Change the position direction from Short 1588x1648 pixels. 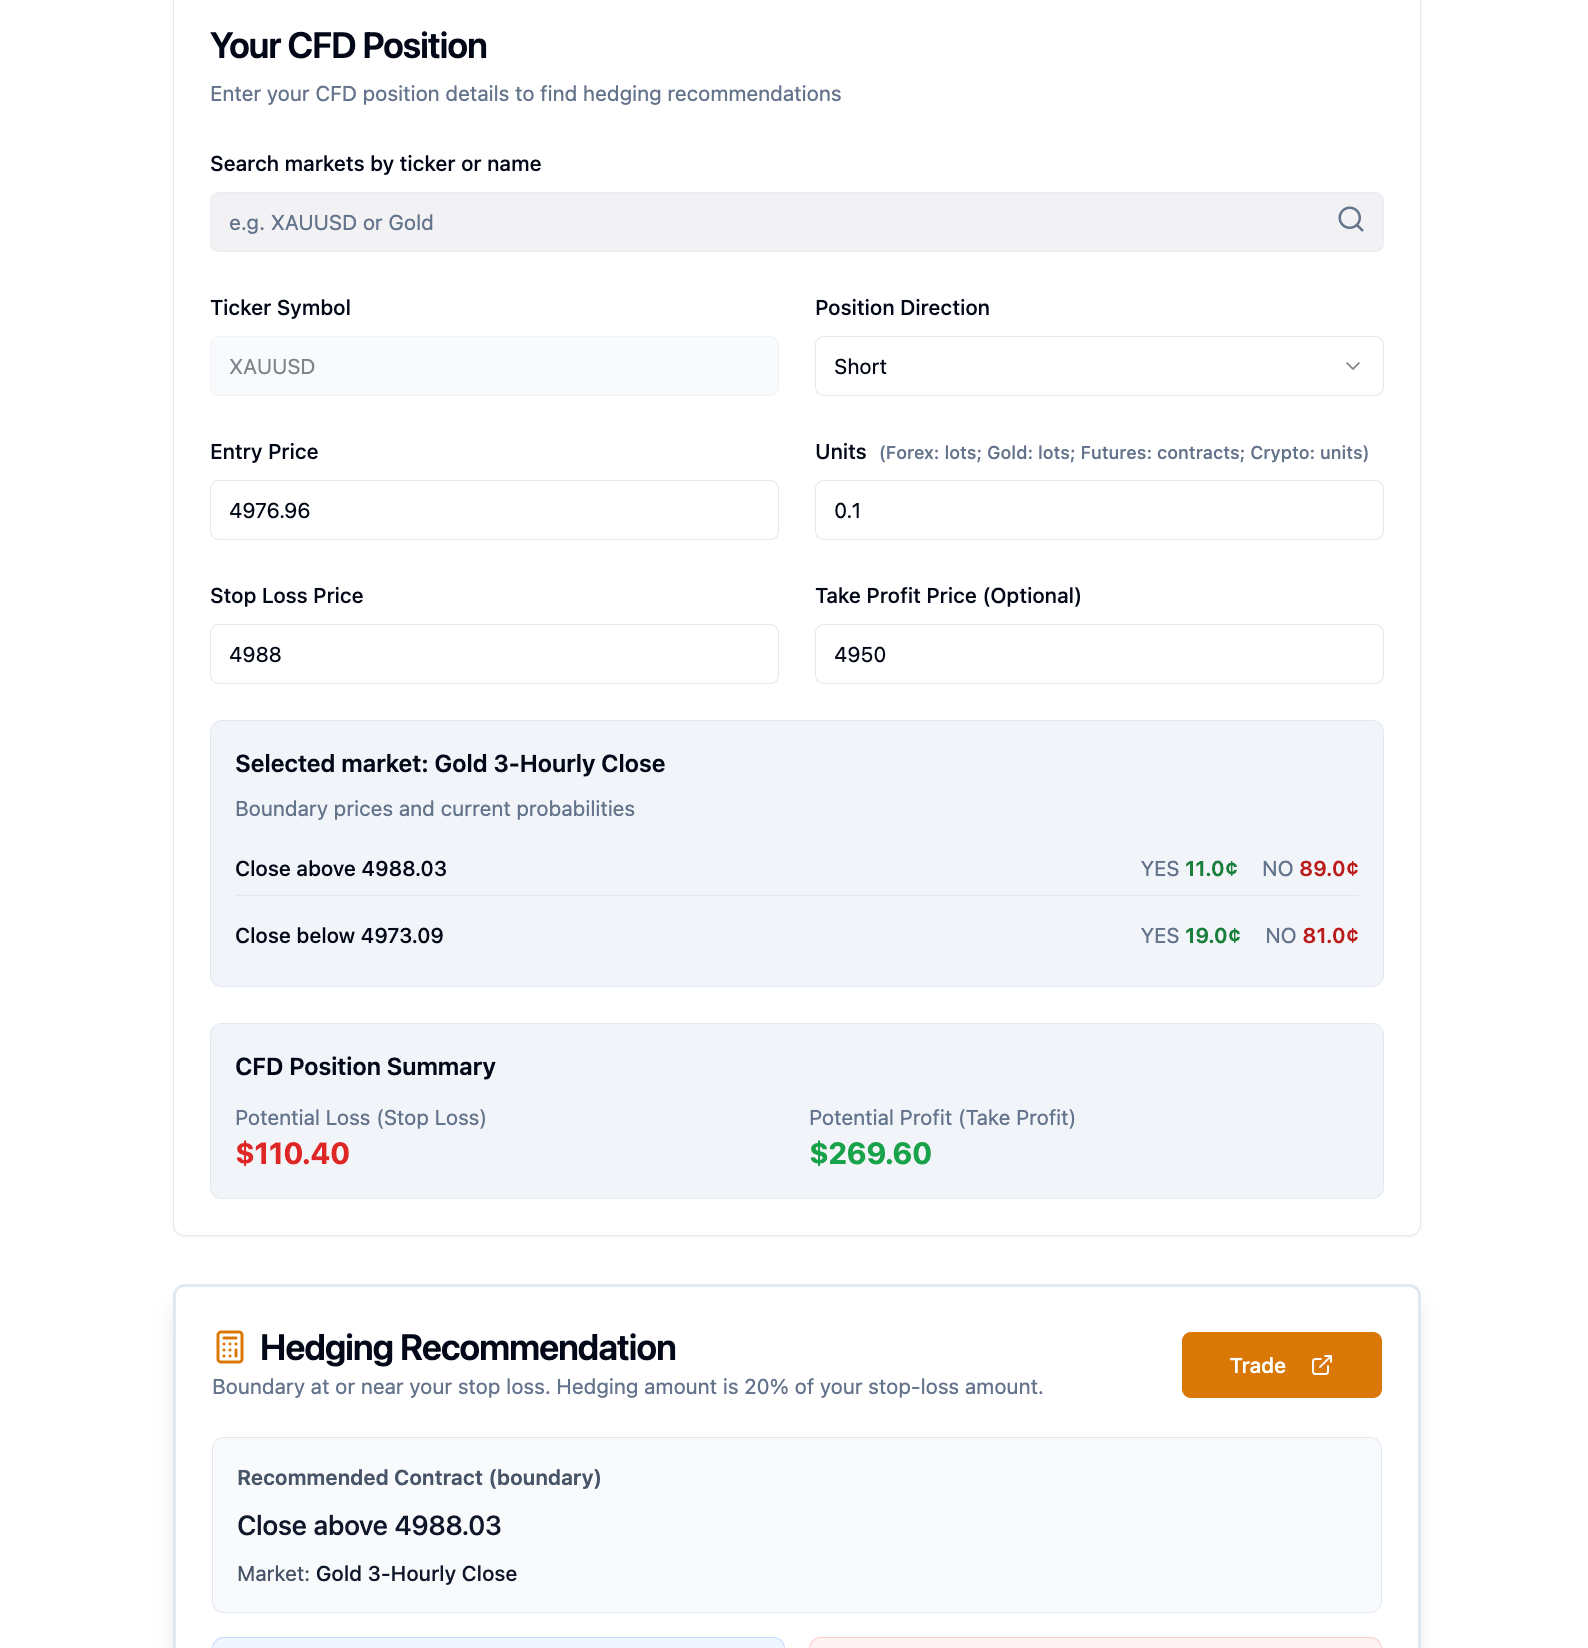coord(1098,366)
